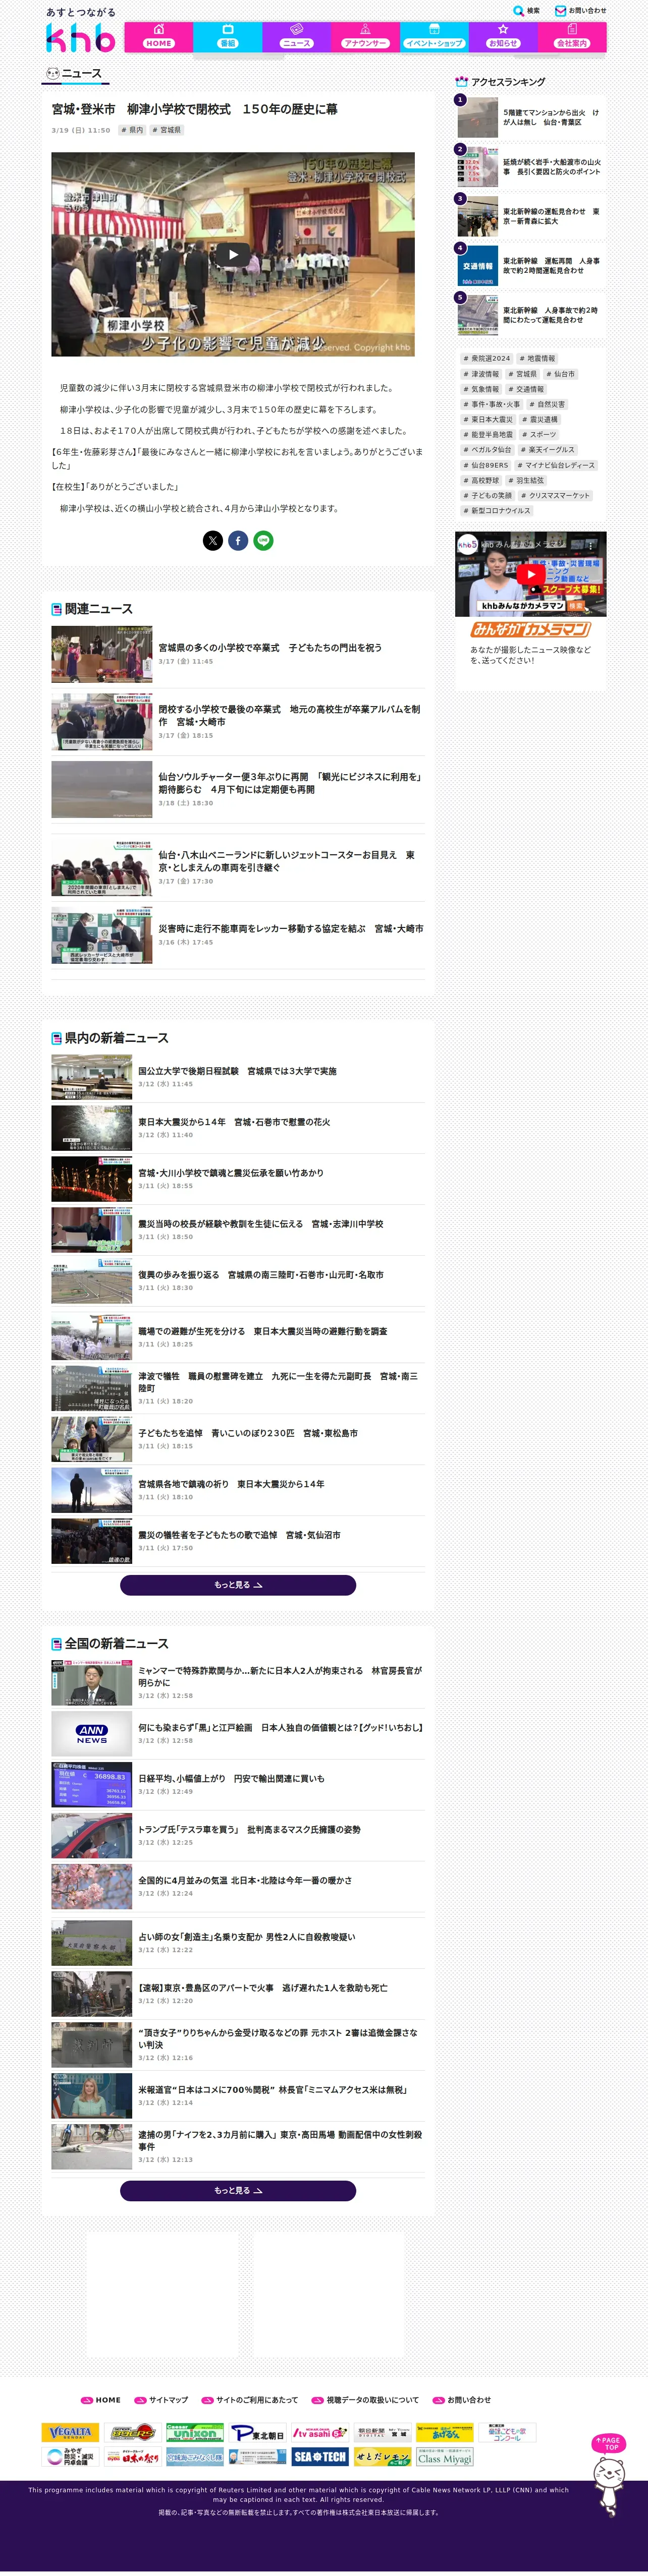Go to HOME in the navigation bar

tap(159, 37)
